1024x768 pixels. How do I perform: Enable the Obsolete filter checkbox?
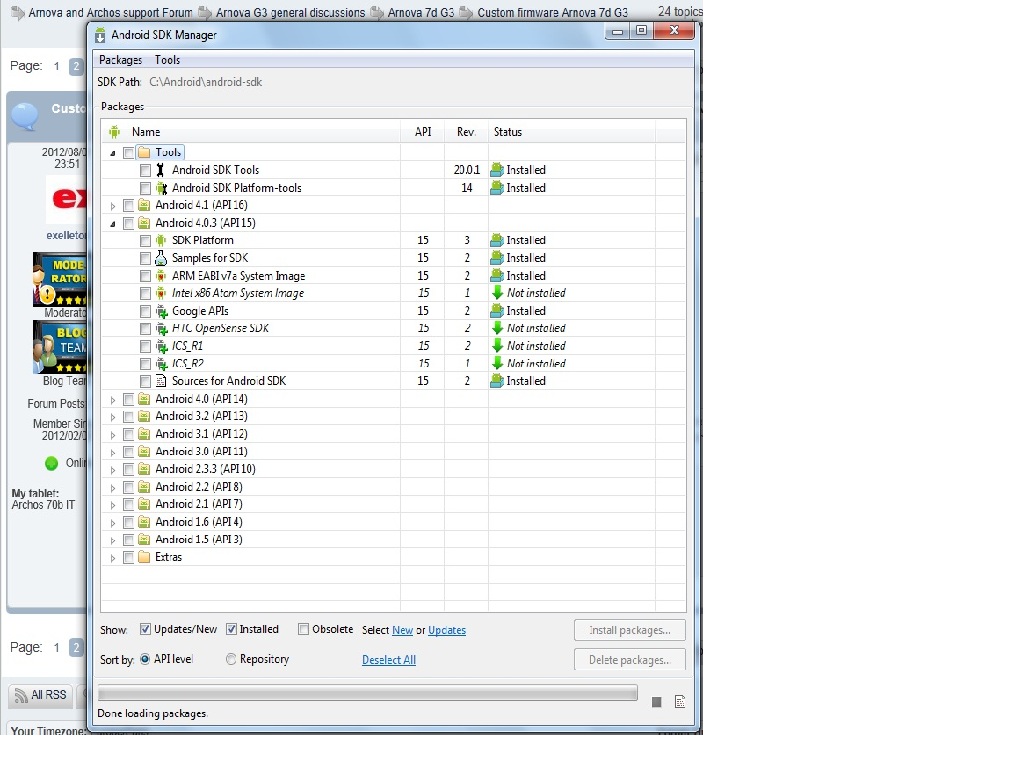tap(303, 630)
